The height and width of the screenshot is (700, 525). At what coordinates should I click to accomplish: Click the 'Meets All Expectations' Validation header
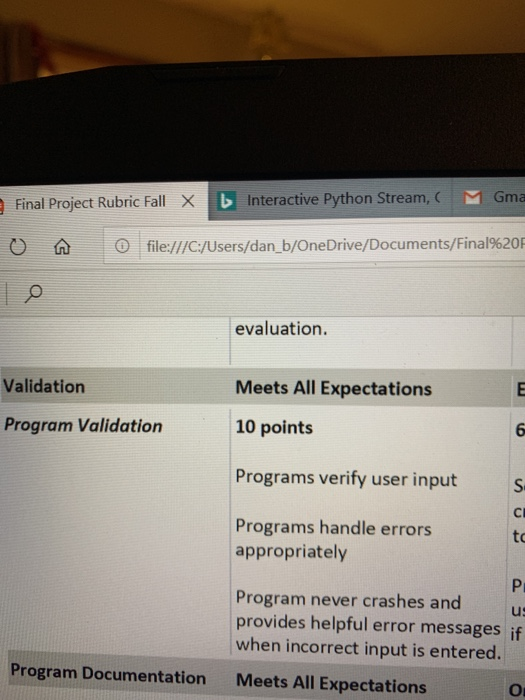(333, 388)
